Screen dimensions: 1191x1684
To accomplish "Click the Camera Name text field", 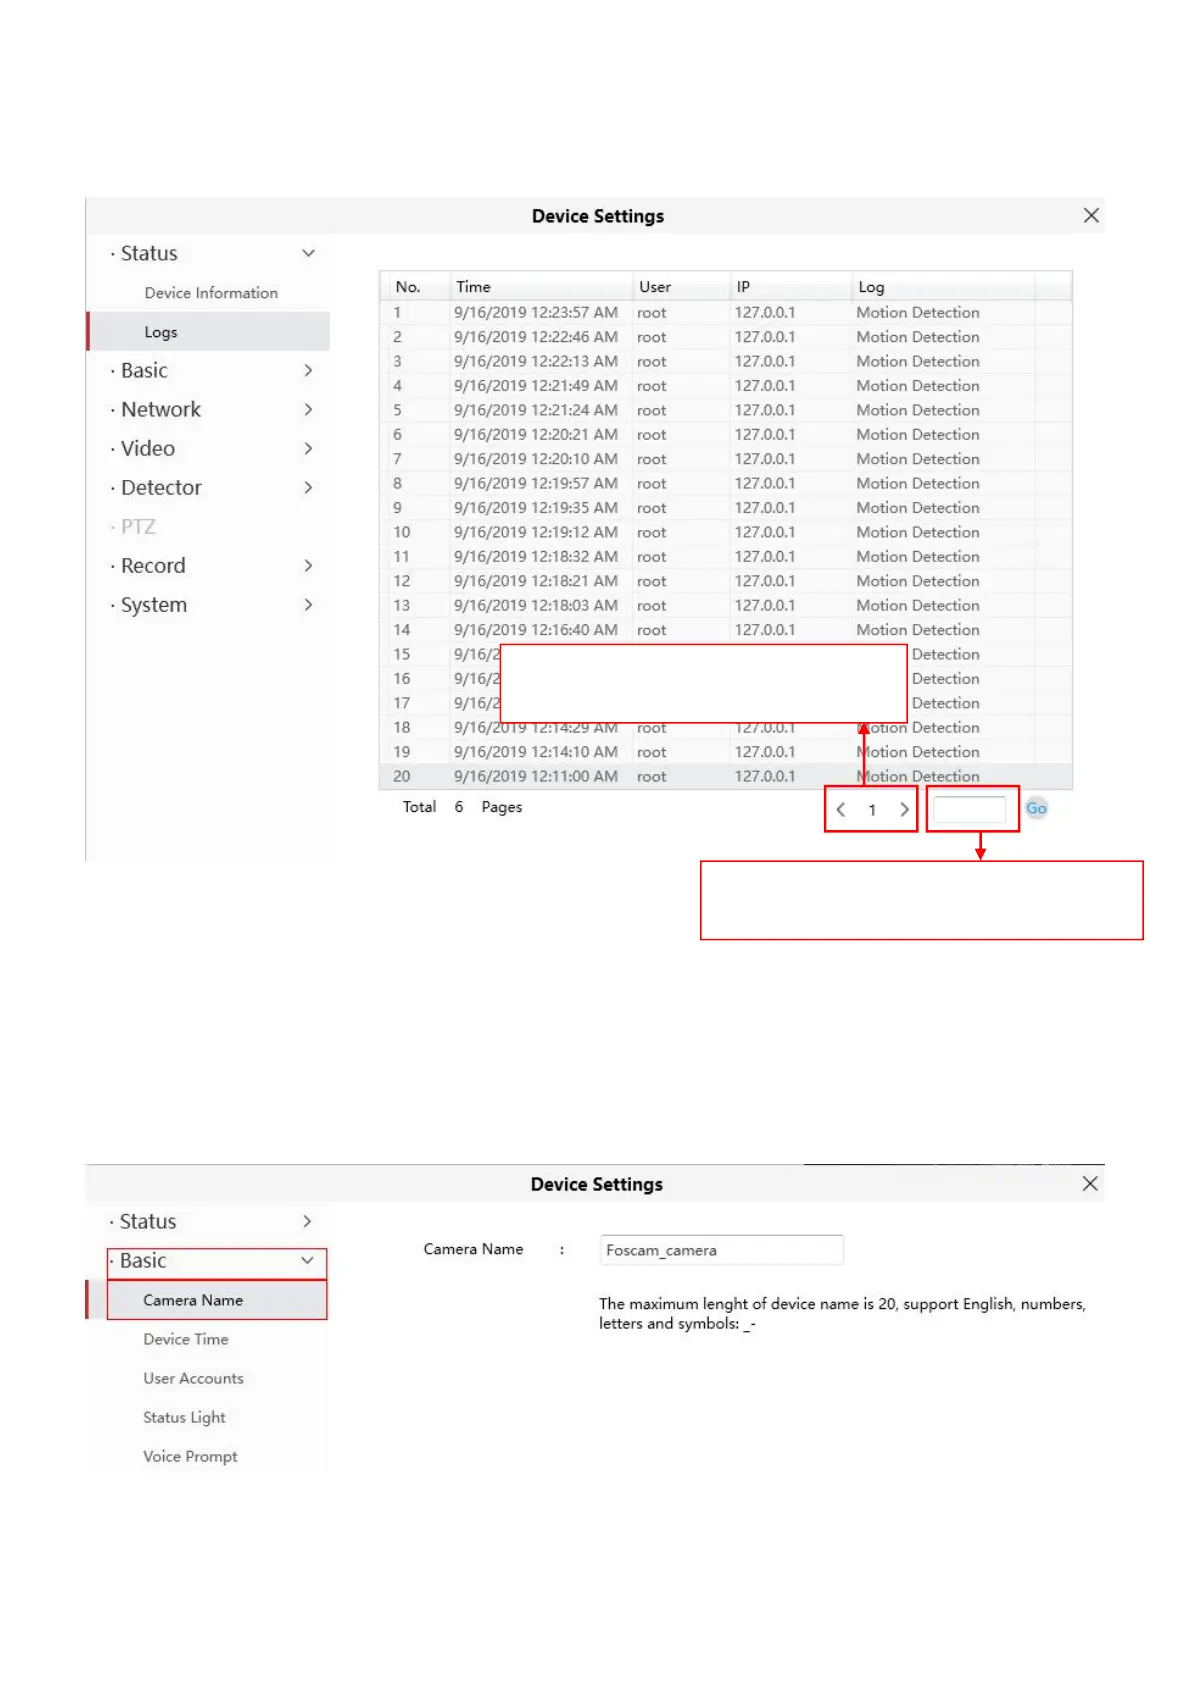I will click(x=721, y=1250).
